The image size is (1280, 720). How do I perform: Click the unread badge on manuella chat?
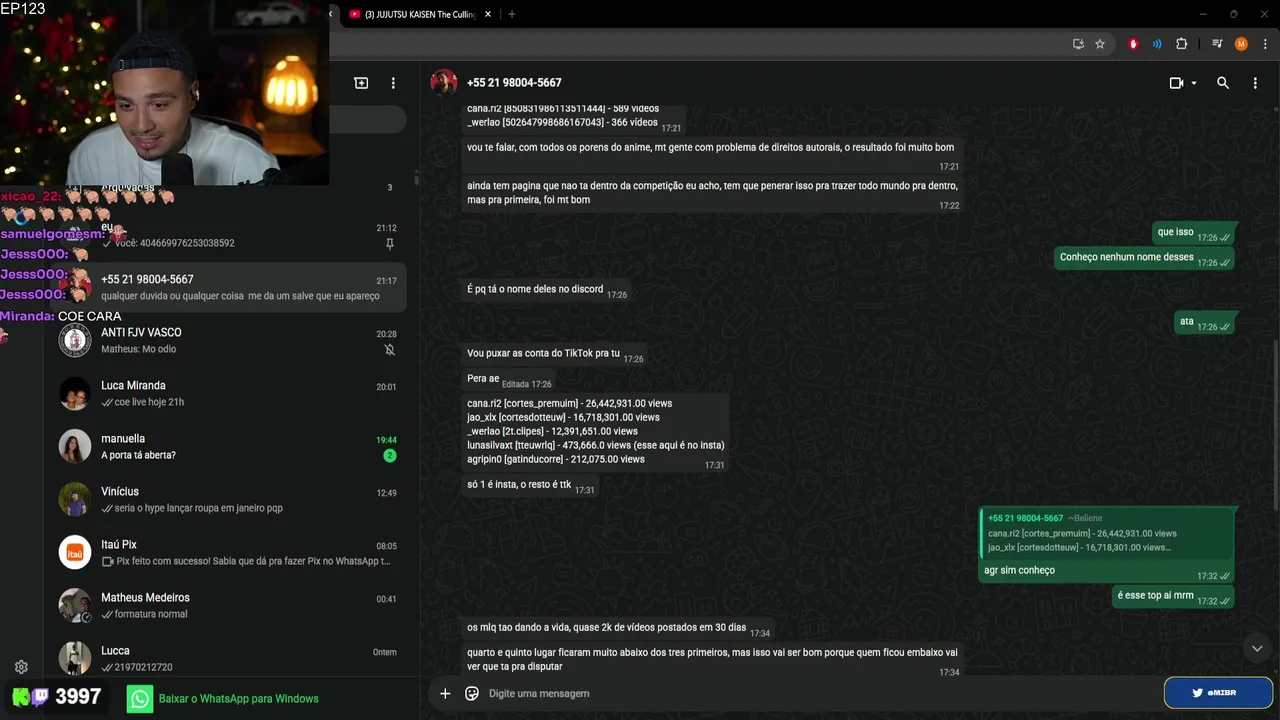coord(390,456)
